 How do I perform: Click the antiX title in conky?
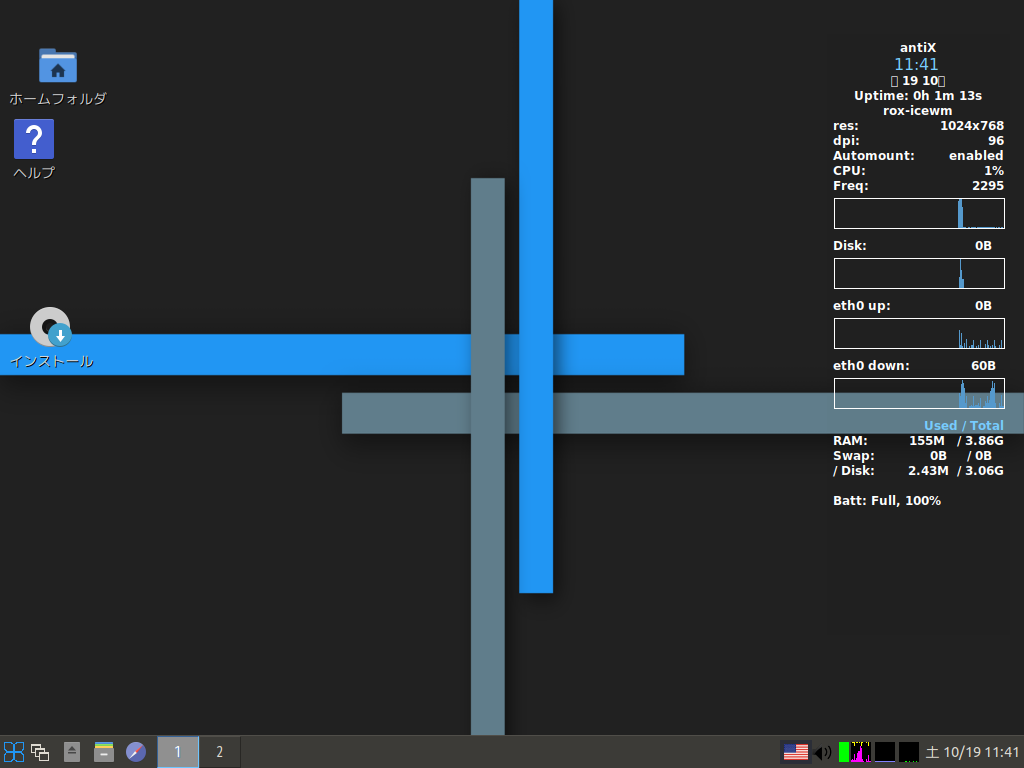tap(918, 48)
